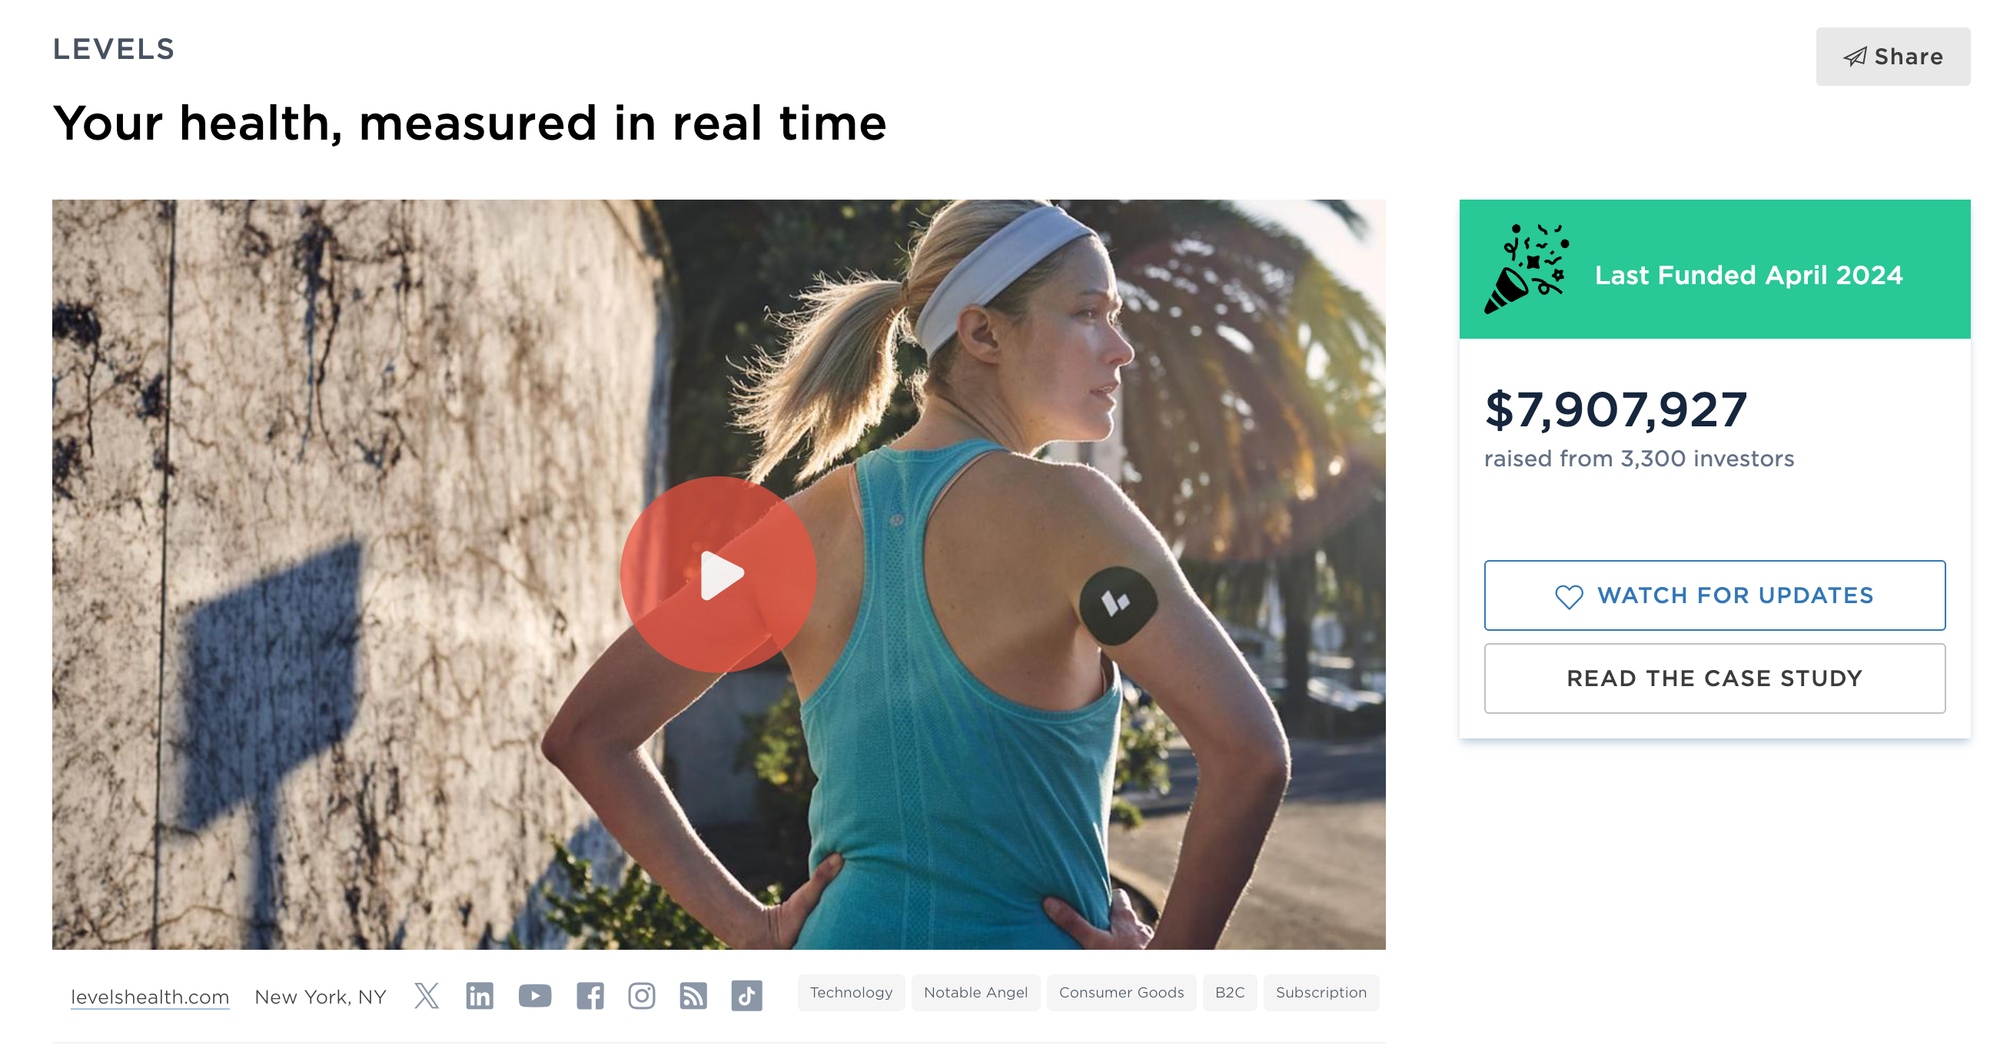
Task: Click the heart icon in Watch for Updates
Action: pyautogui.click(x=1569, y=597)
